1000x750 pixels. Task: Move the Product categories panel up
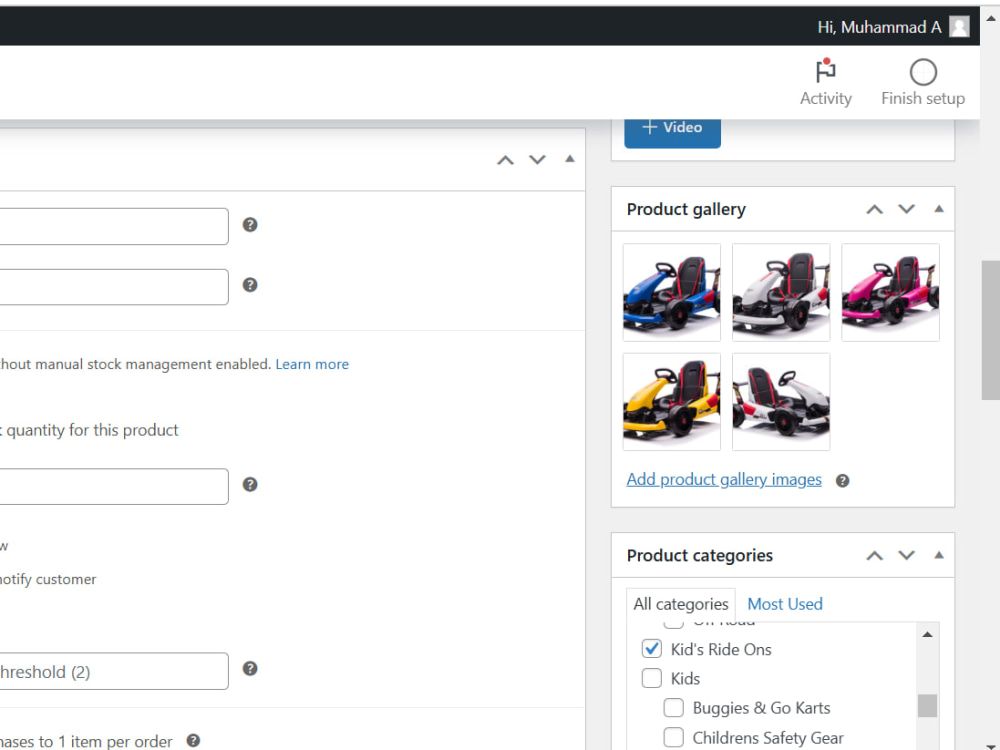[874, 555]
